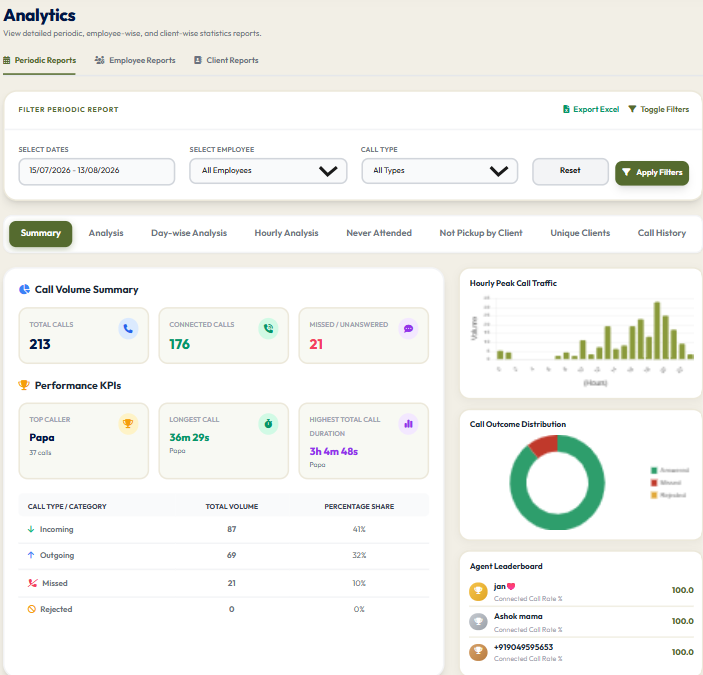Click the contact book icon beside Client Reports

coord(198,60)
